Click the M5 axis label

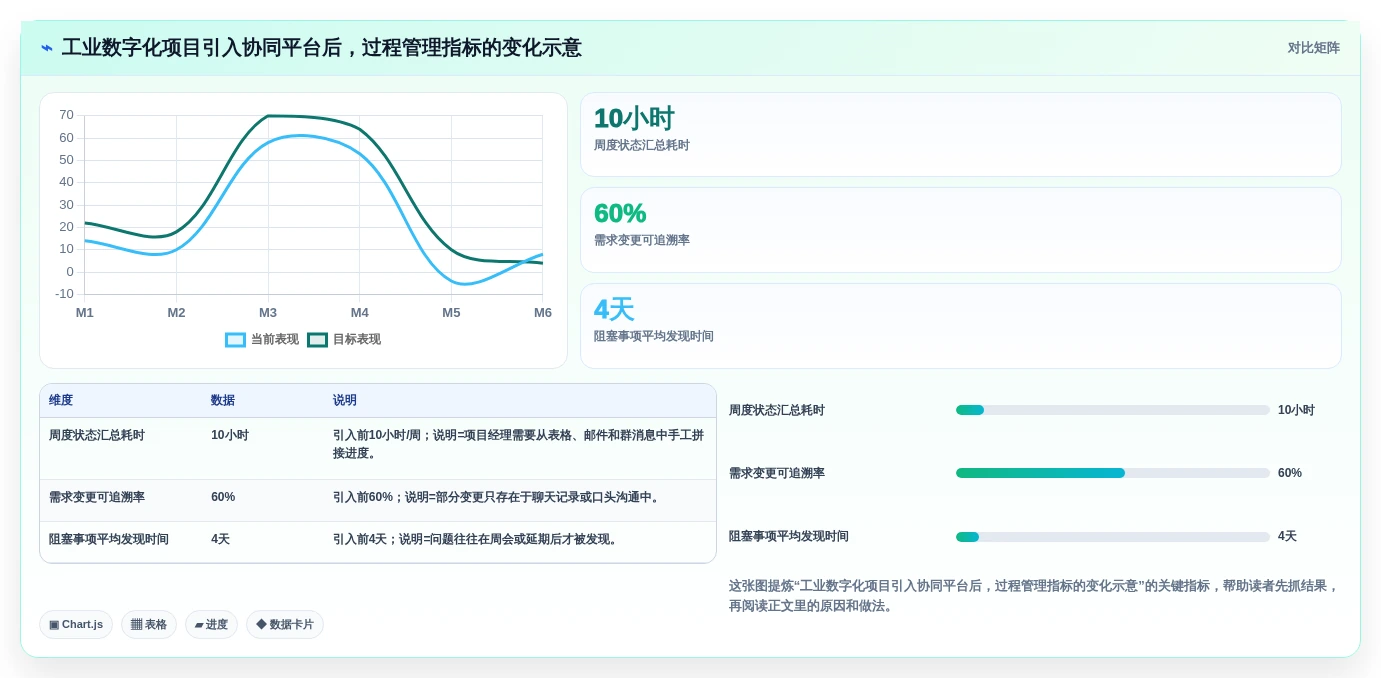pos(451,313)
